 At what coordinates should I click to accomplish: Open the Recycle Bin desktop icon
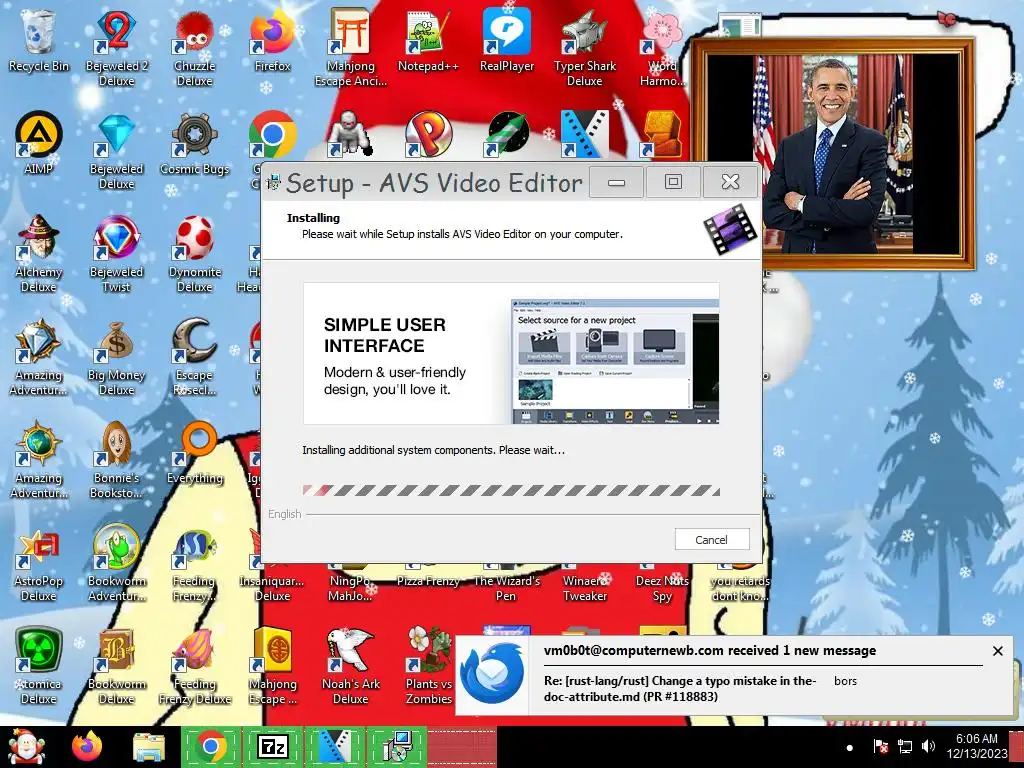[39, 40]
